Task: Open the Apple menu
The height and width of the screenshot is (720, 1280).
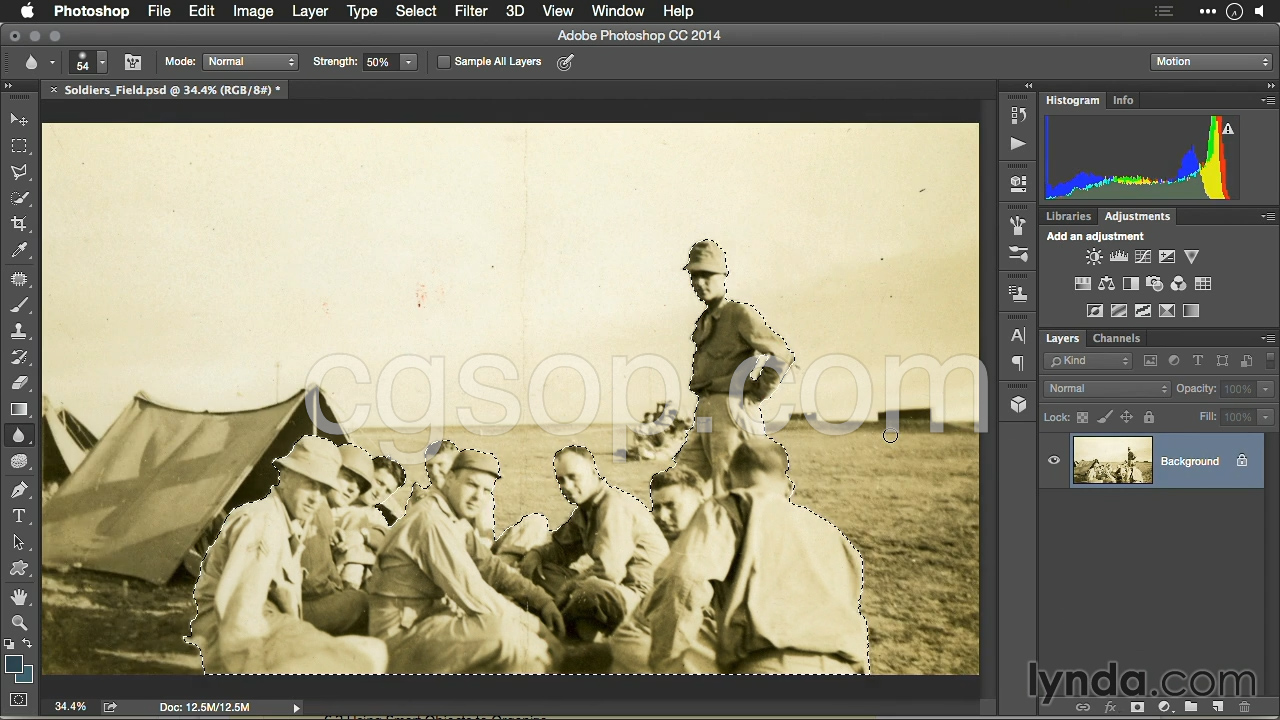Action: pos(27,11)
